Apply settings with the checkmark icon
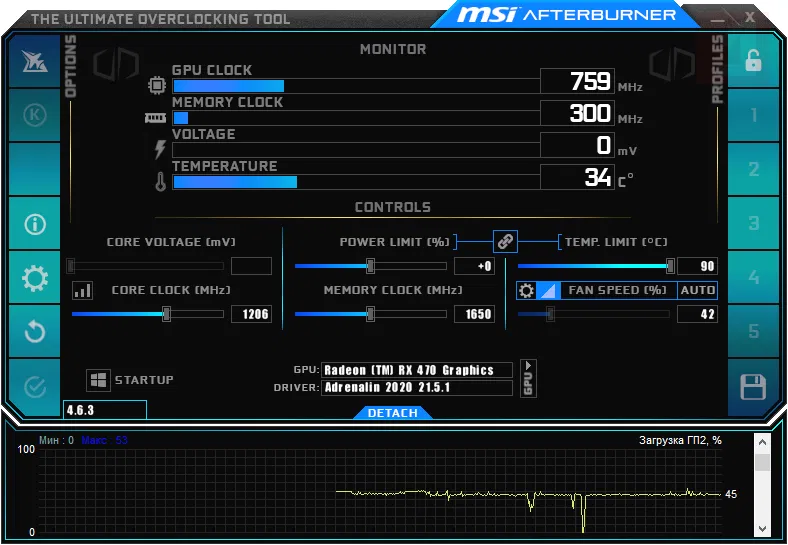 (34, 387)
